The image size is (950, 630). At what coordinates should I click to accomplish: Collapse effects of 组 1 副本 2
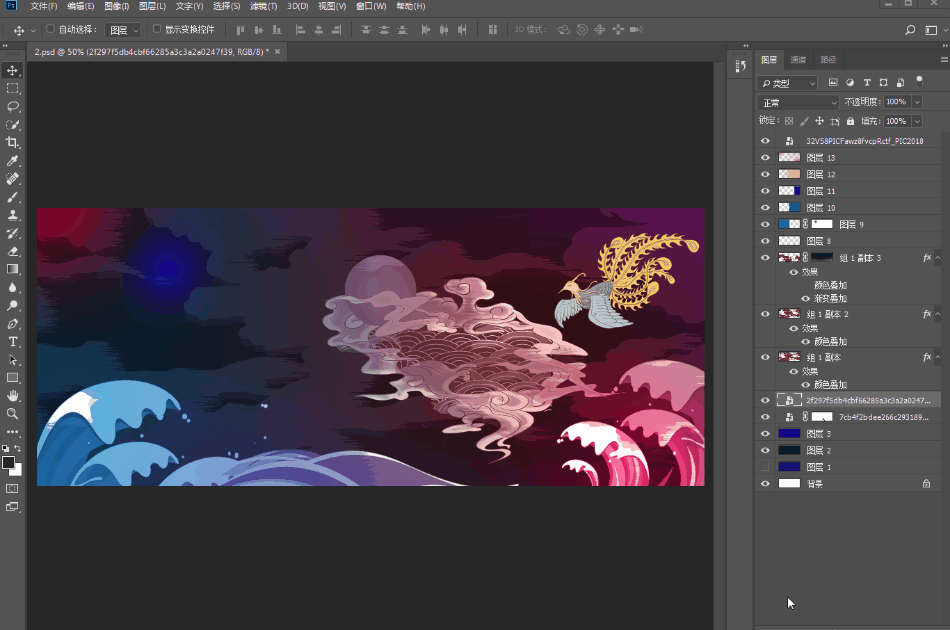pyautogui.click(x=937, y=314)
